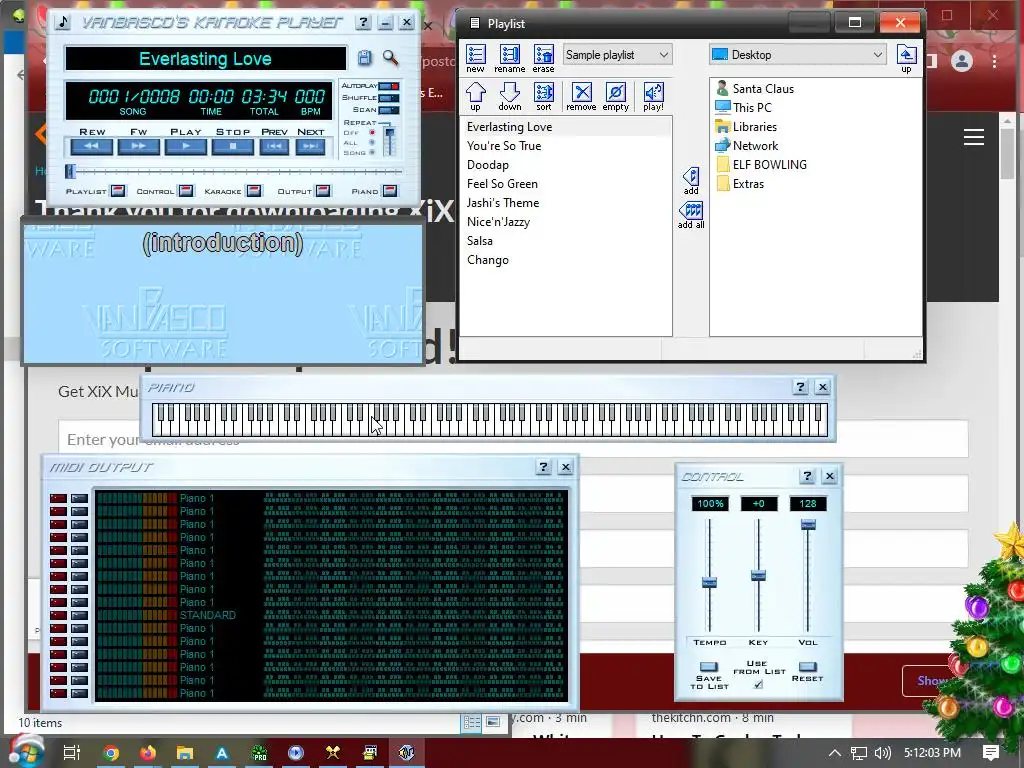
Task: Open the Desktop folder dropdown
Action: tap(797, 55)
